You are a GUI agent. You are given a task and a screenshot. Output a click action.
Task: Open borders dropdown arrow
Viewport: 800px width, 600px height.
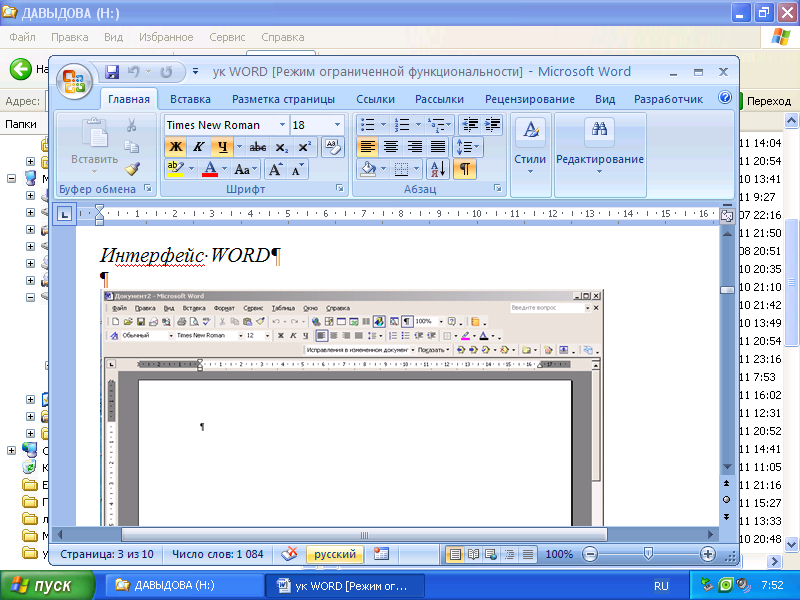416,169
